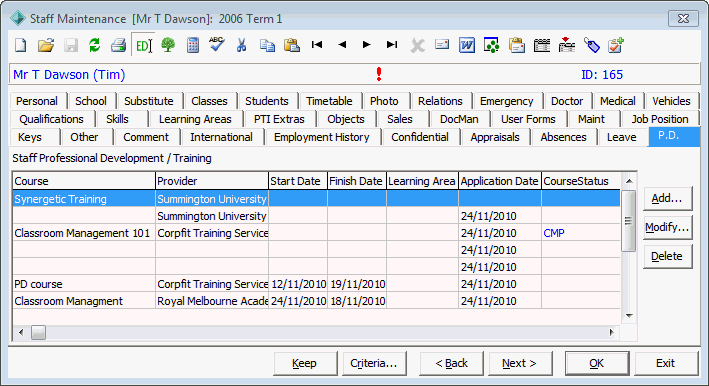Click the vertical scrollbar down arrow
Viewport: 709px width, 386px height.
tap(629, 315)
